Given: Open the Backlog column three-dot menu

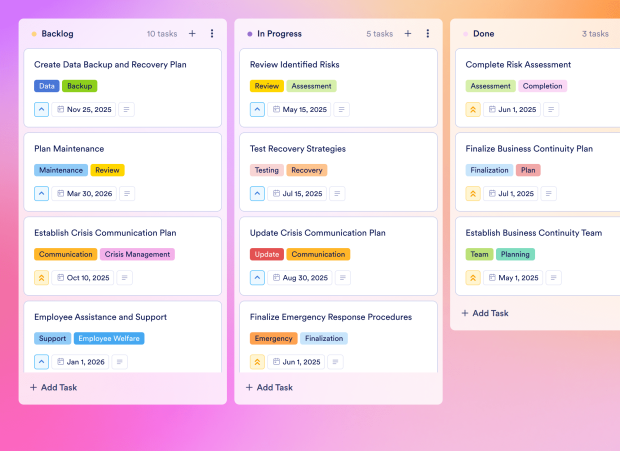Looking at the screenshot, I should (x=212, y=33).
